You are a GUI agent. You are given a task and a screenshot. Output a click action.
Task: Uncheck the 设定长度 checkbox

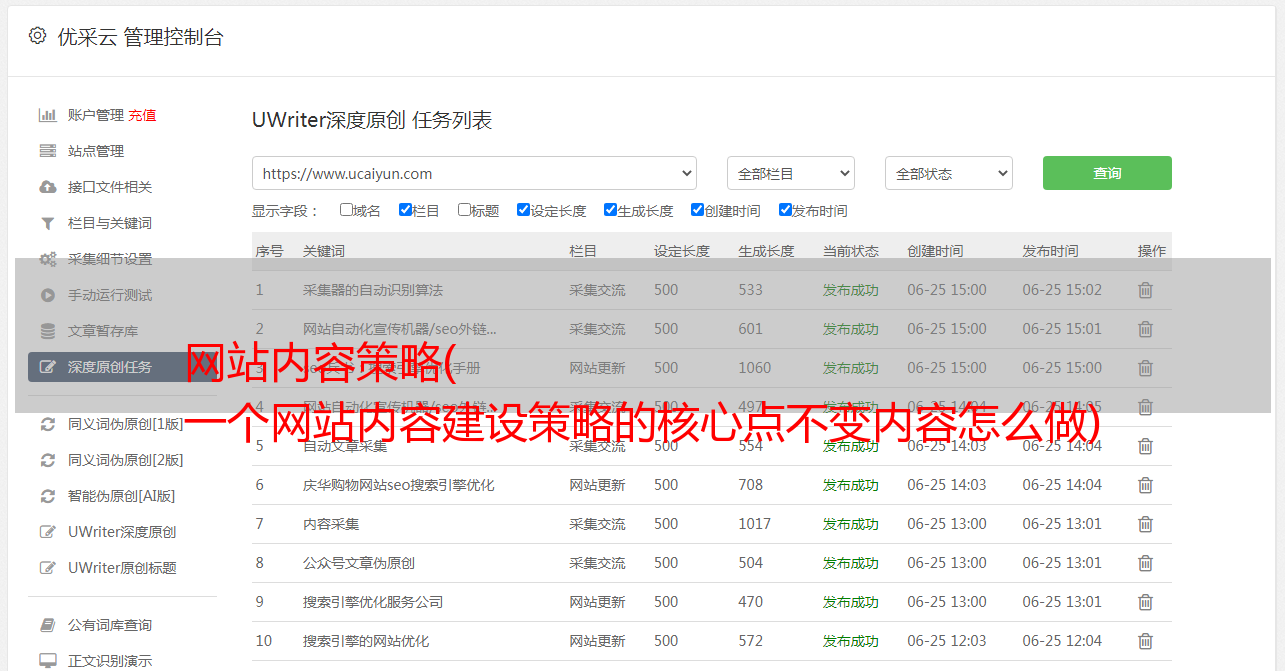coord(523,210)
